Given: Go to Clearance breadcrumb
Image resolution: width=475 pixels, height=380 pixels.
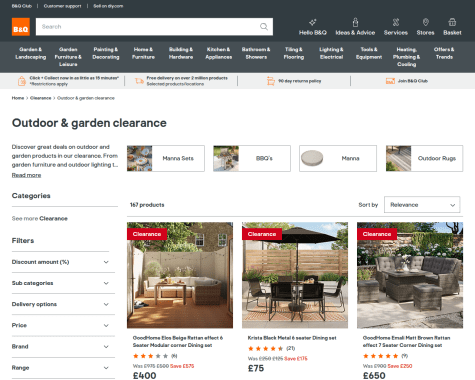Looking at the screenshot, I should (41, 98).
